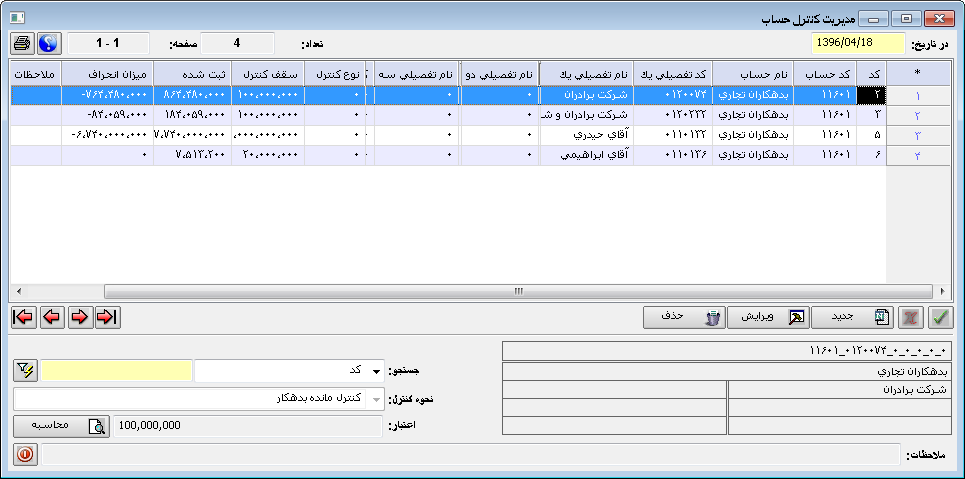The height and width of the screenshot is (479, 965).
Task: Click the printer icon
Action: tap(23, 44)
